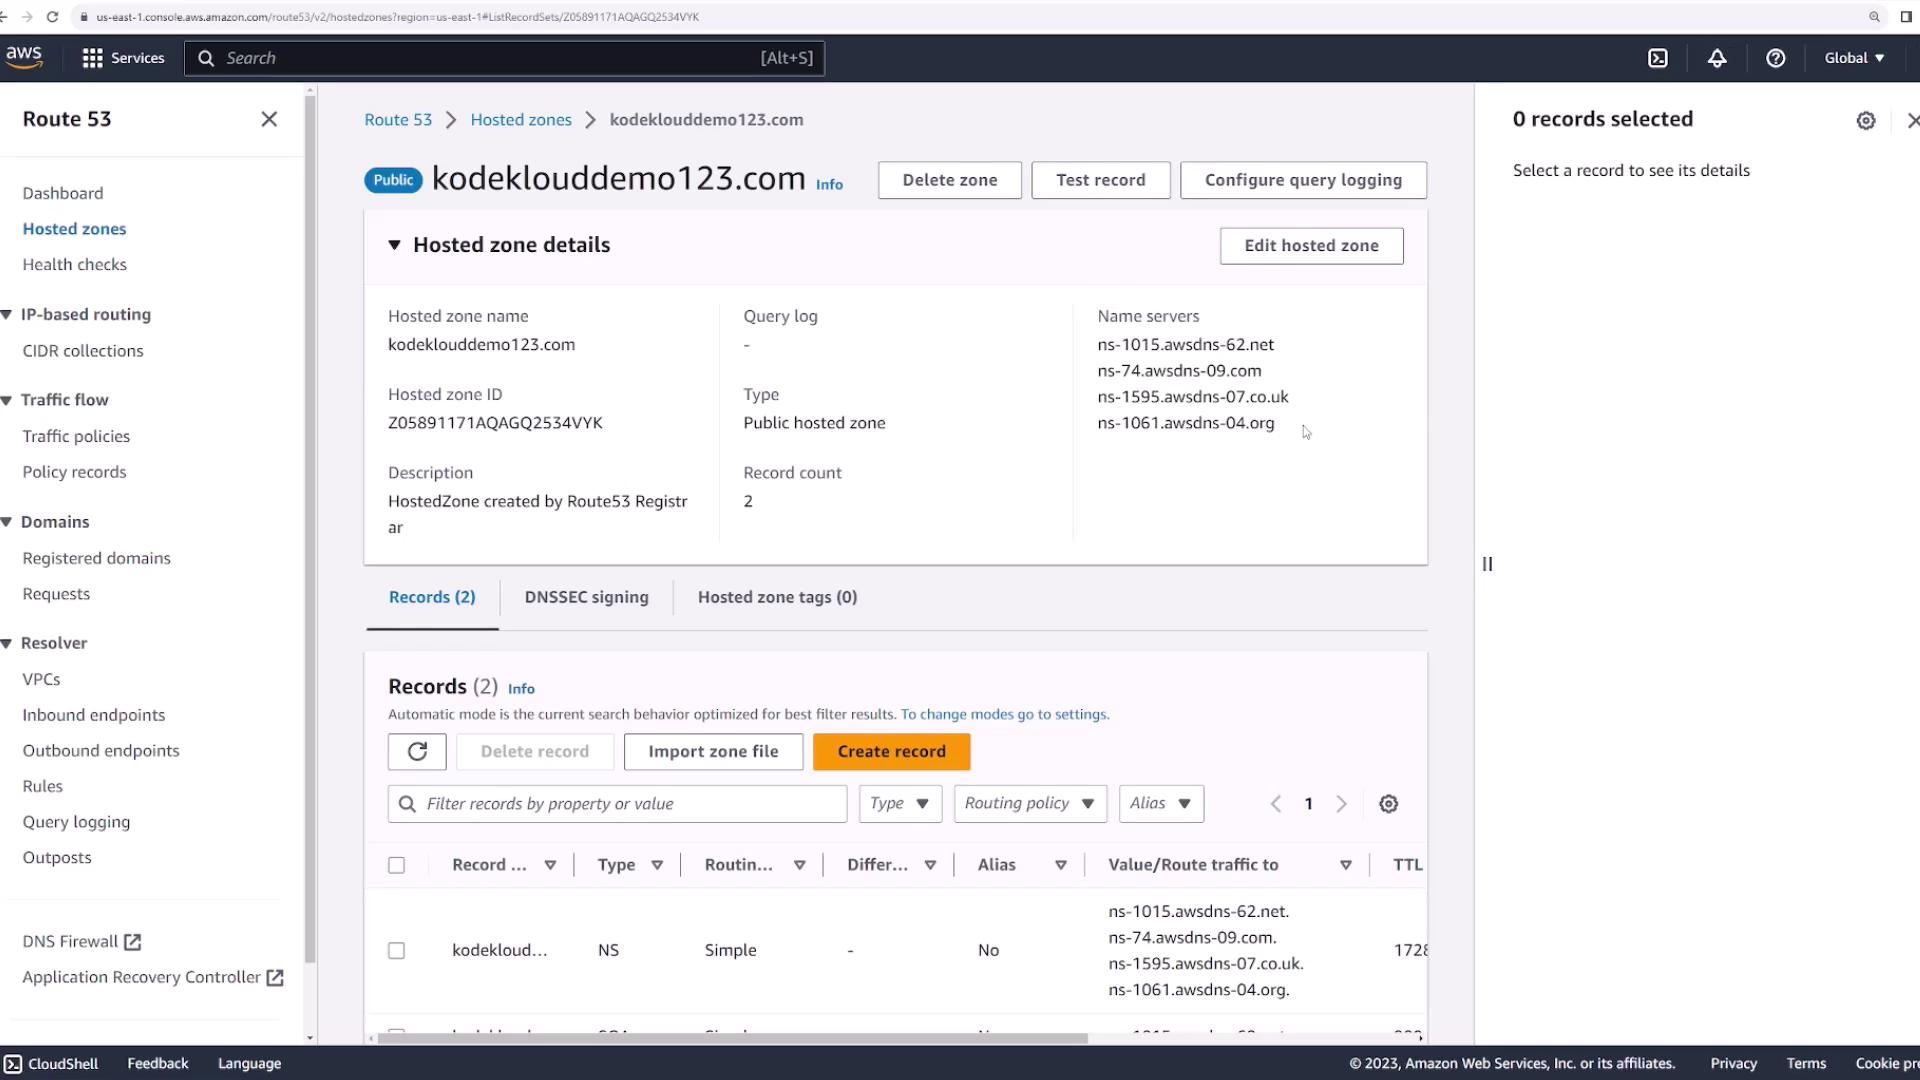The image size is (1920, 1080).
Task: Open details panel settings gear
Action: [1865, 120]
